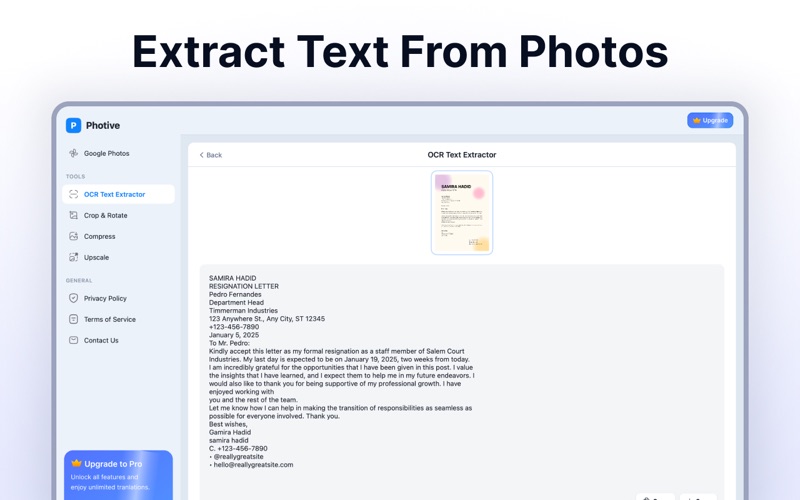Open the Compress tool
The width and height of the screenshot is (800, 500).
pos(118,236)
